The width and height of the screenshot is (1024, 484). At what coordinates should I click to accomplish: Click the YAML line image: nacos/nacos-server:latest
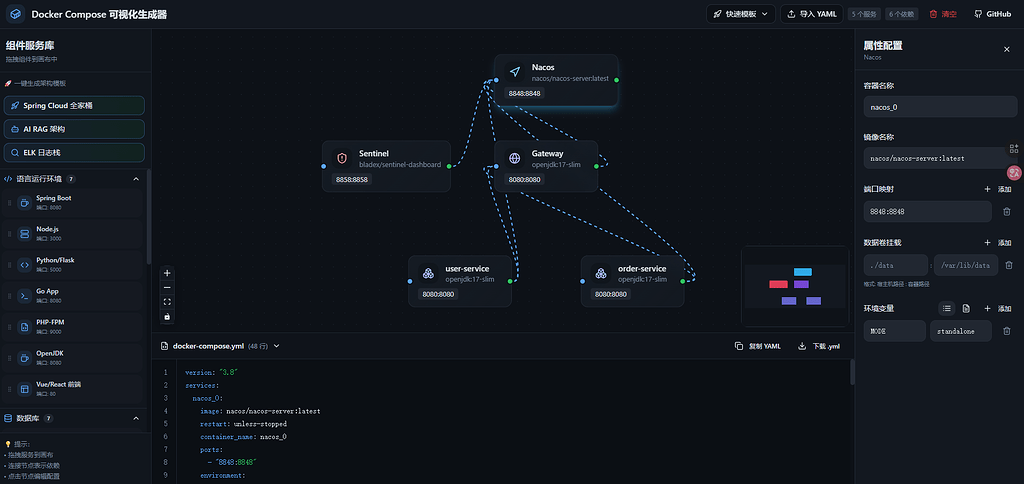click(x=260, y=411)
